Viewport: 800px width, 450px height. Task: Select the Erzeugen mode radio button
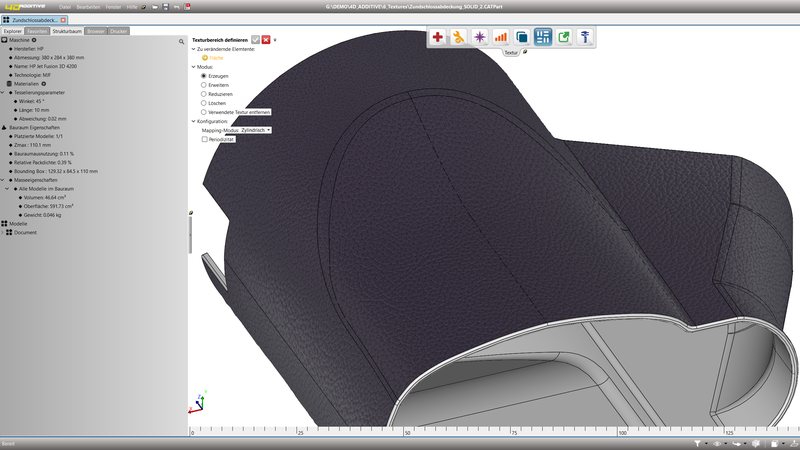pyautogui.click(x=204, y=76)
